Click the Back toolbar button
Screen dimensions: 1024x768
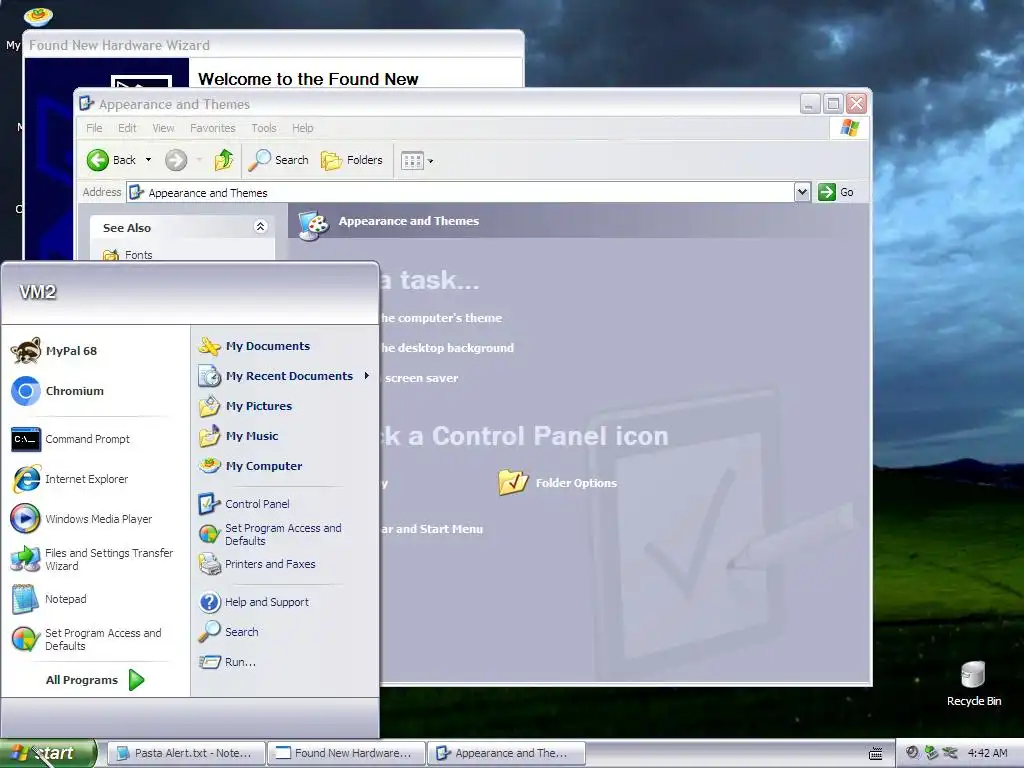(x=111, y=160)
